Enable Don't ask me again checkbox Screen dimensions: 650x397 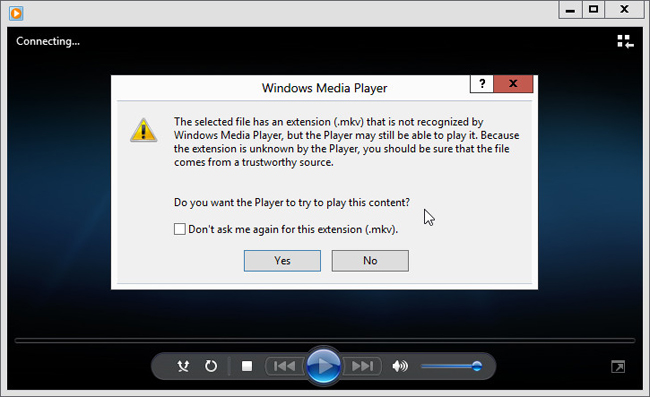point(179,229)
